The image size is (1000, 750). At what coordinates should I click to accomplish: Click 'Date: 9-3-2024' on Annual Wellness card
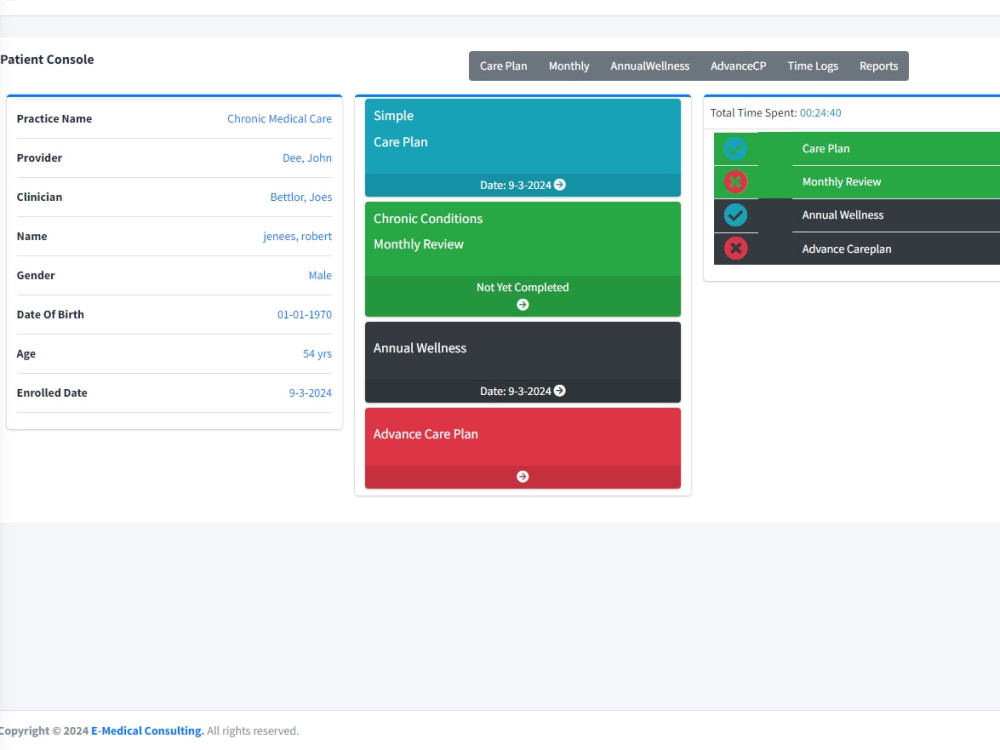click(x=515, y=391)
